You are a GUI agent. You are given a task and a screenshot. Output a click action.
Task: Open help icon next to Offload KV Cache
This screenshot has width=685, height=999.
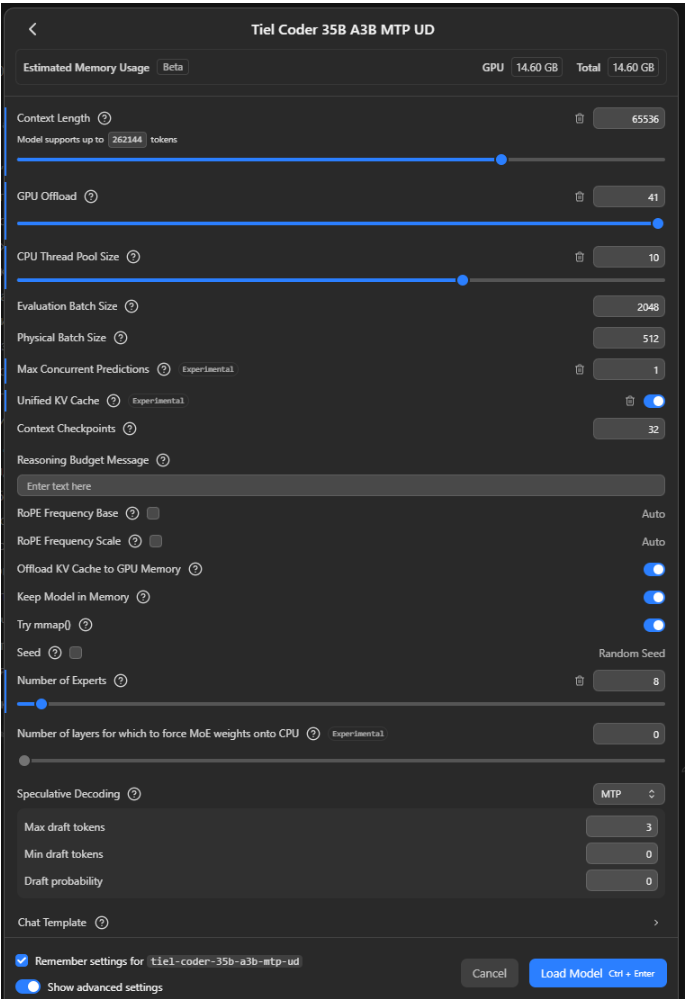pyautogui.click(x=196, y=569)
